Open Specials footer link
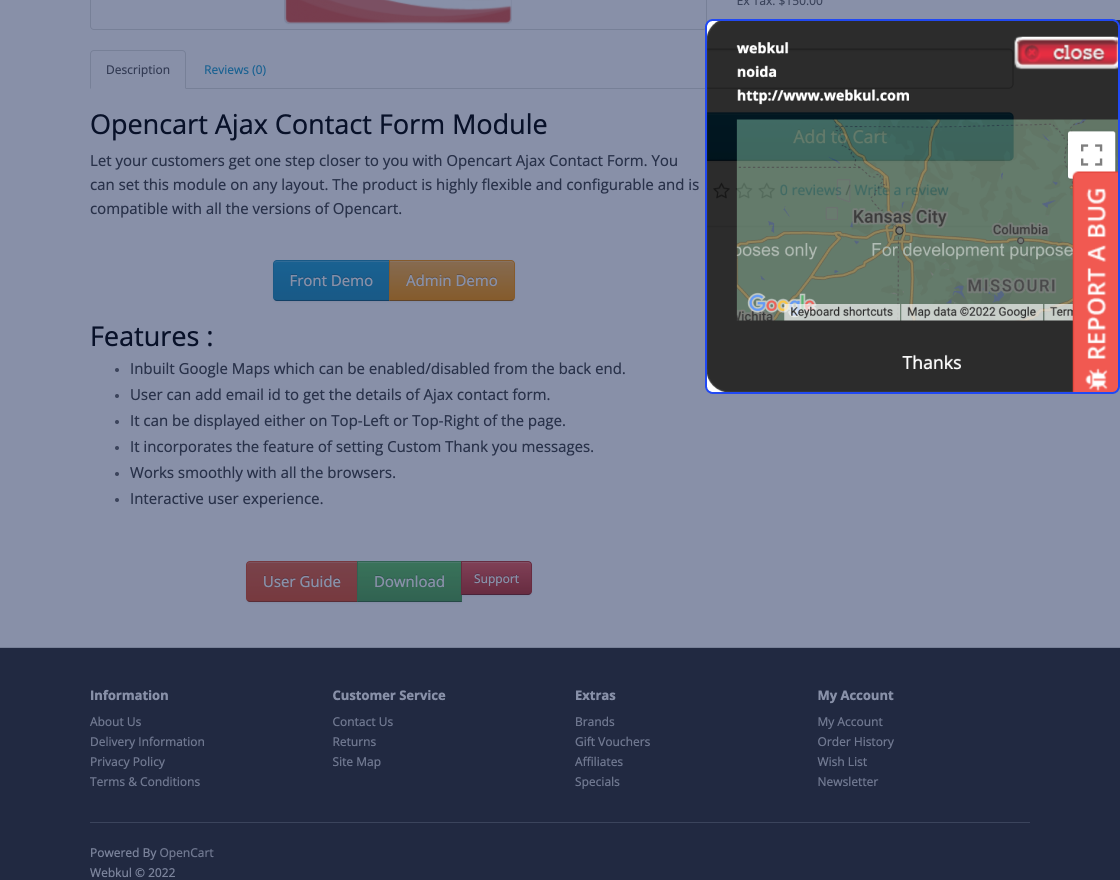The height and width of the screenshot is (880, 1120). point(597,781)
